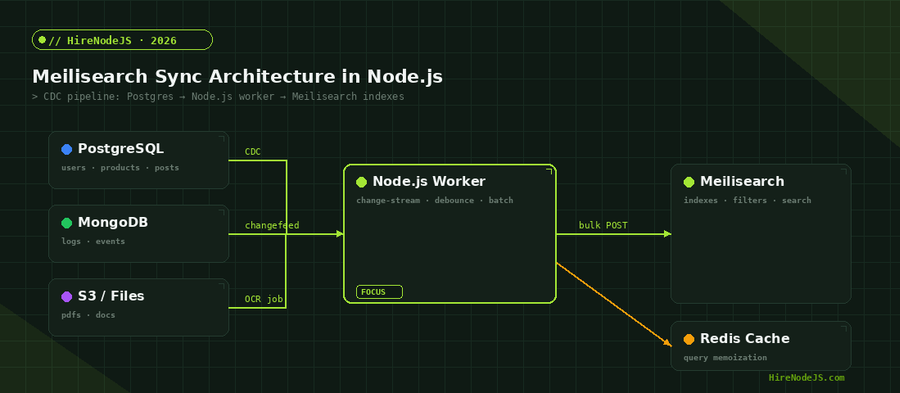Image resolution: width=900 pixels, height=393 pixels.
Task: Click the lime Node.js Worker dot icon
Action: (361, 182)
